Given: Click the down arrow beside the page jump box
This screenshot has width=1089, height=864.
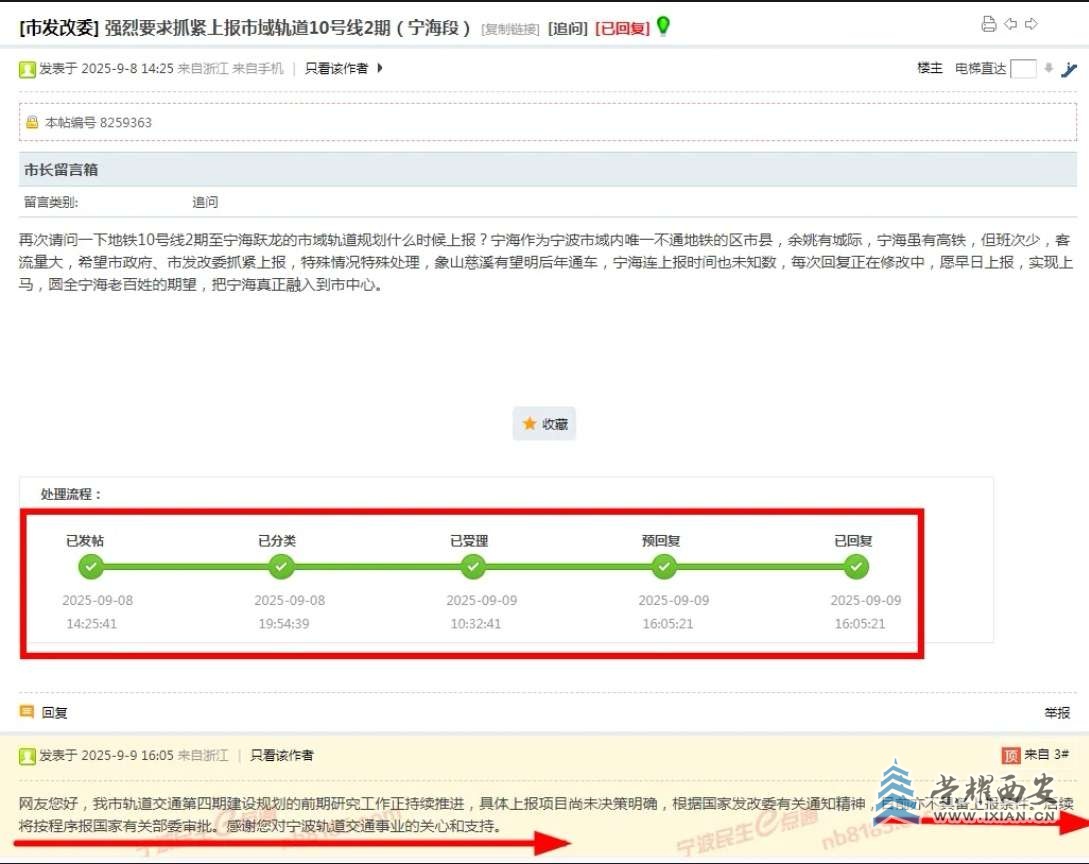Looking at the screenshot, I should pyautogui.click(x=1048, y=68).
